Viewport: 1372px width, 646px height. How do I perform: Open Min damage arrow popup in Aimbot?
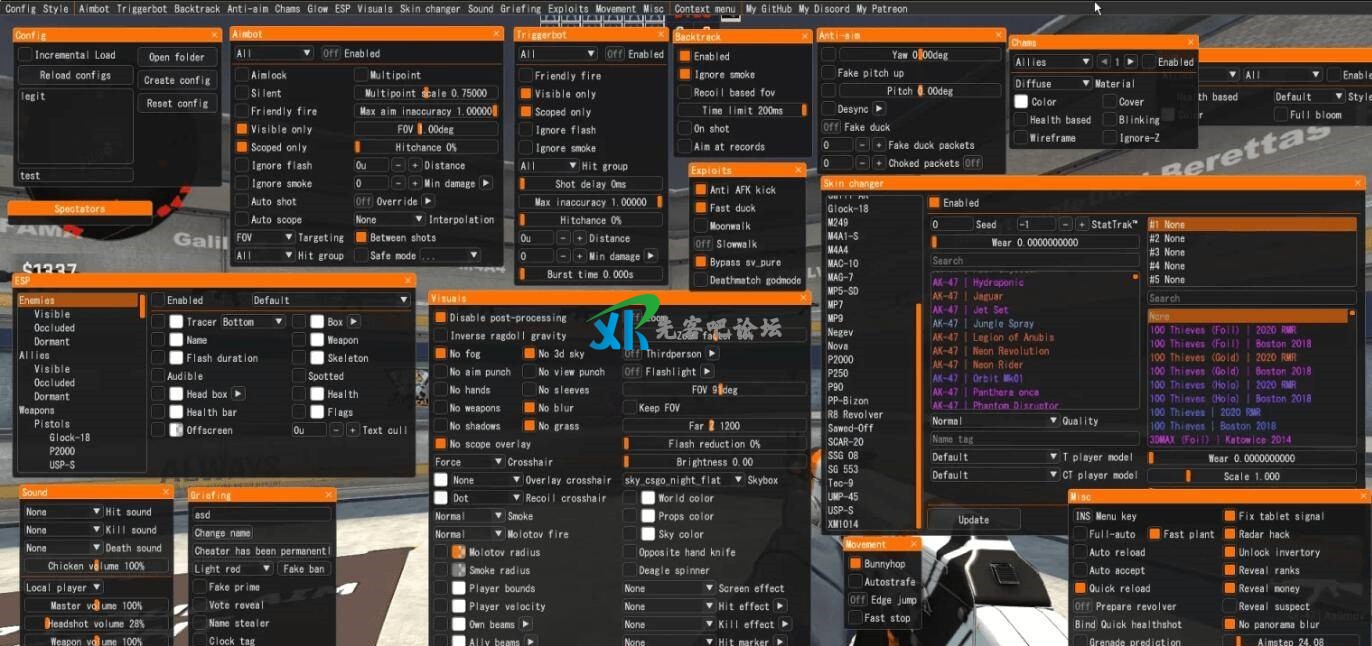(x=486, y=184)
